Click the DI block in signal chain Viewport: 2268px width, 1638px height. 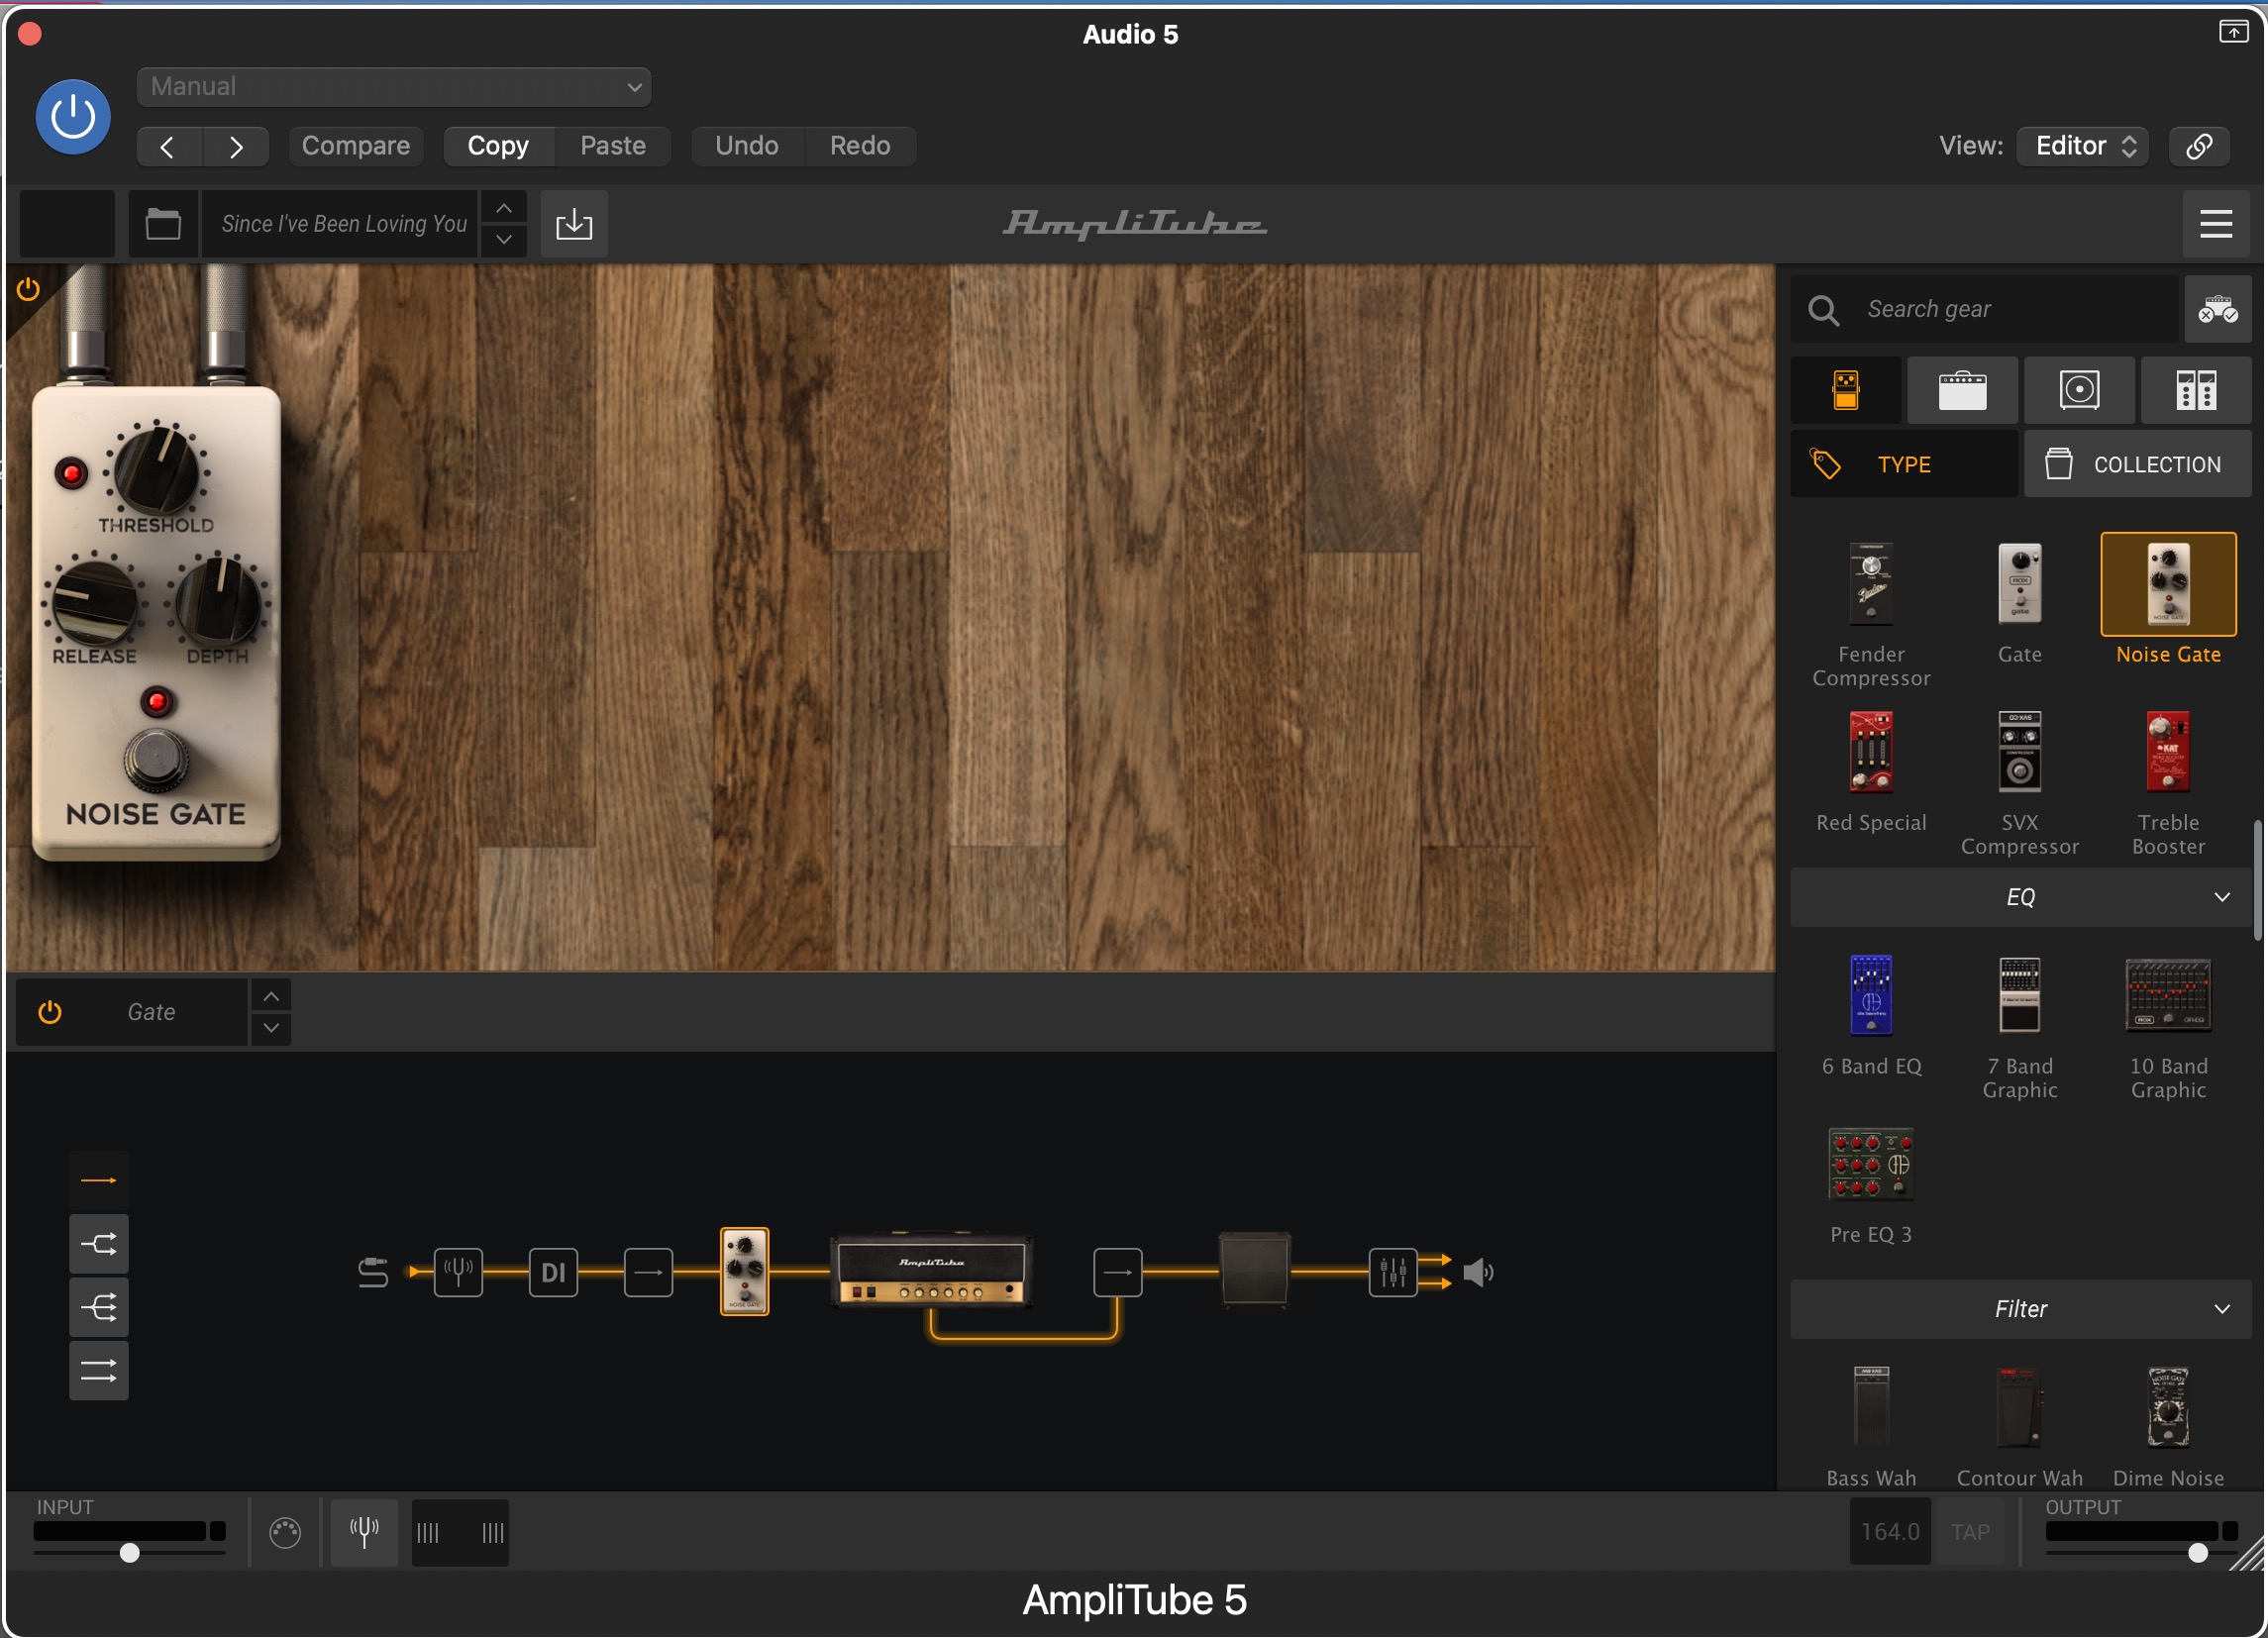pos(553,1273)
